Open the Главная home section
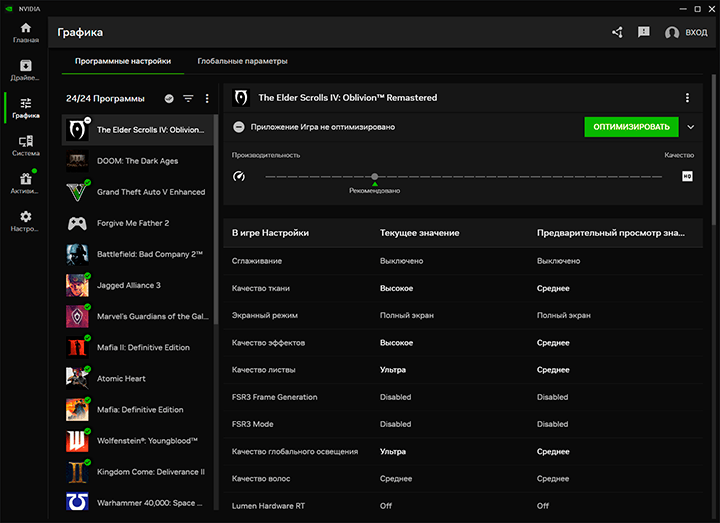This screenshot has height=523, width=720. [x=26, y=33]
